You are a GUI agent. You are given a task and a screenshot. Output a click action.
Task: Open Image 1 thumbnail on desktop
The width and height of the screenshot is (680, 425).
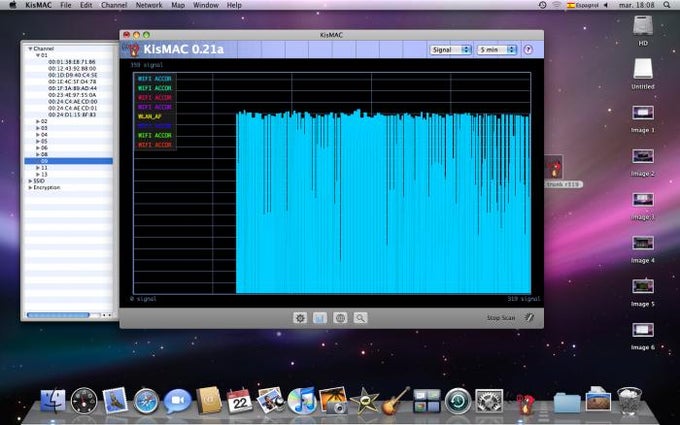coord(643,113)
